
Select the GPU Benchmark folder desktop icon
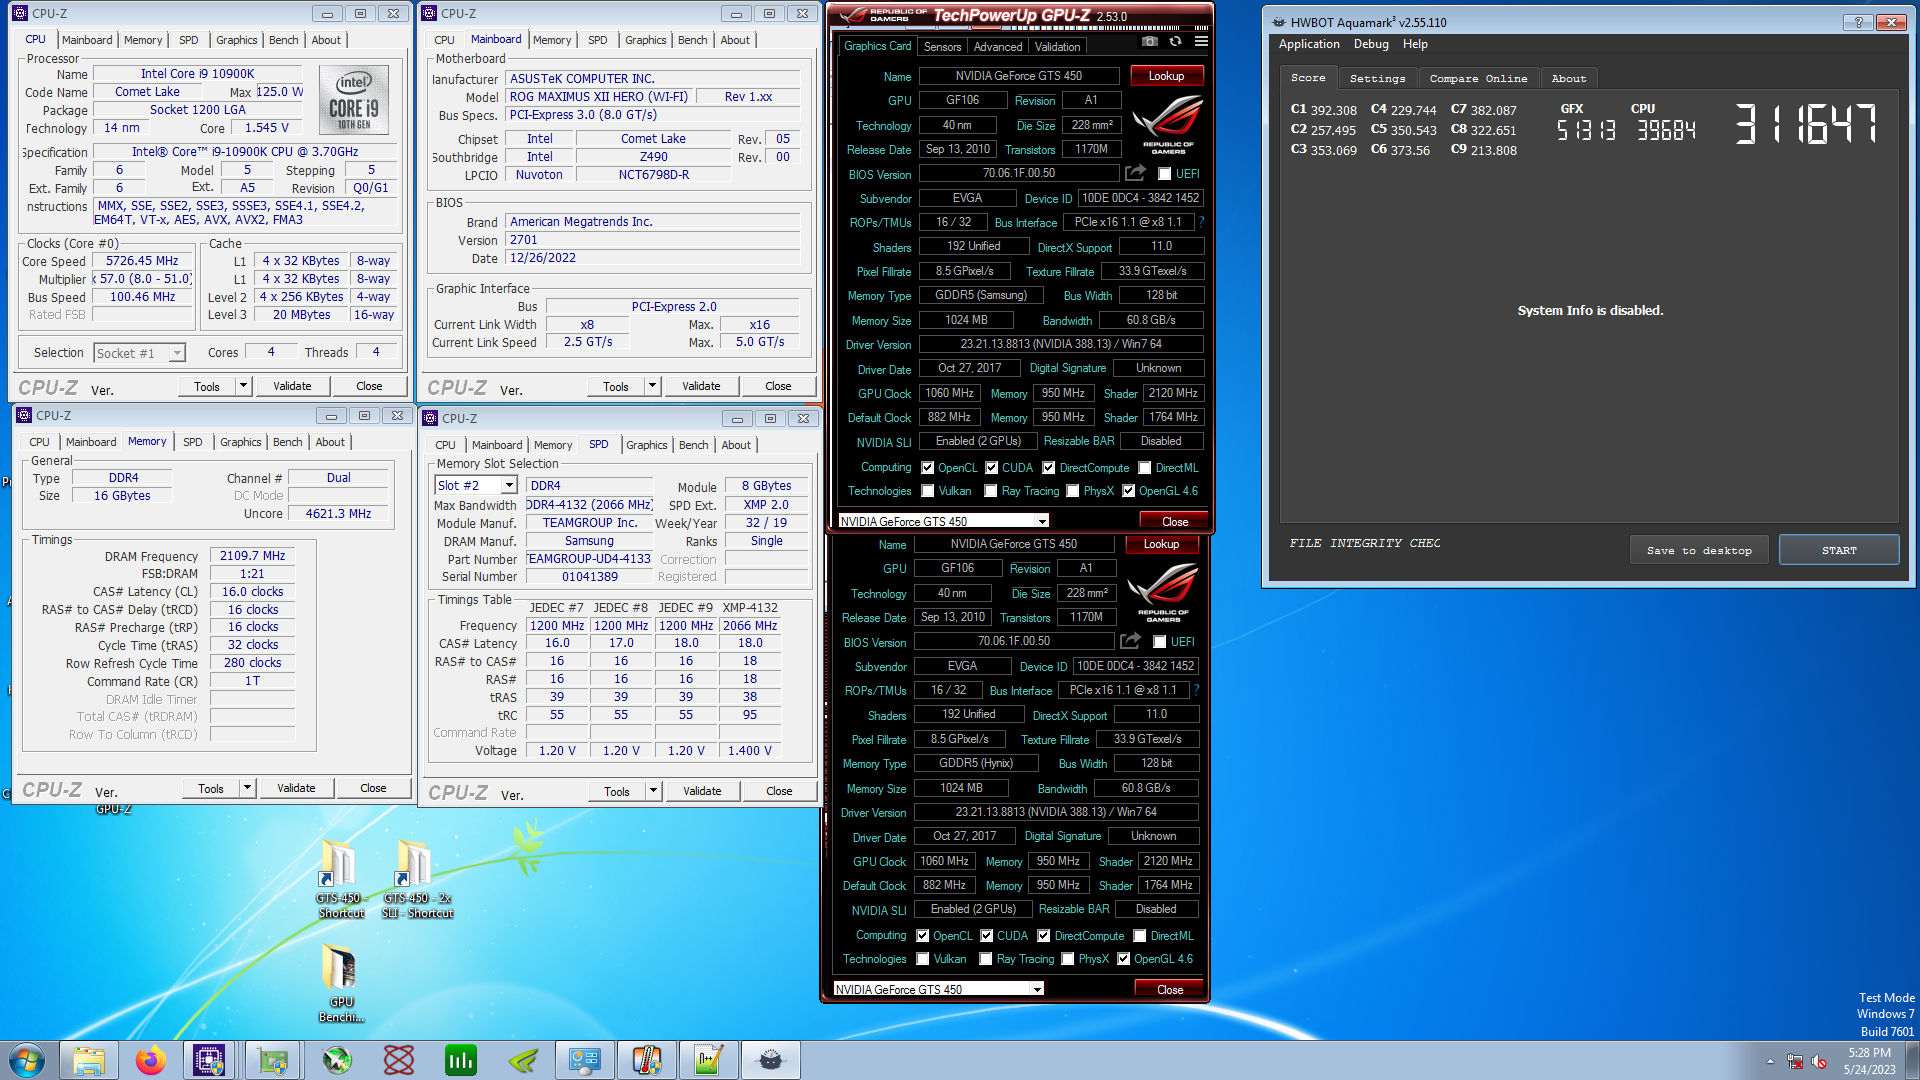pyautogui.click(x=341, y=983)
